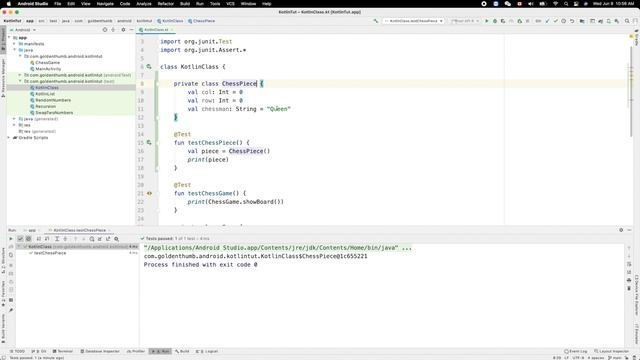640x360 pixels.
Task: Open Layout Inspector from status bar
Action: click(611, 351)
